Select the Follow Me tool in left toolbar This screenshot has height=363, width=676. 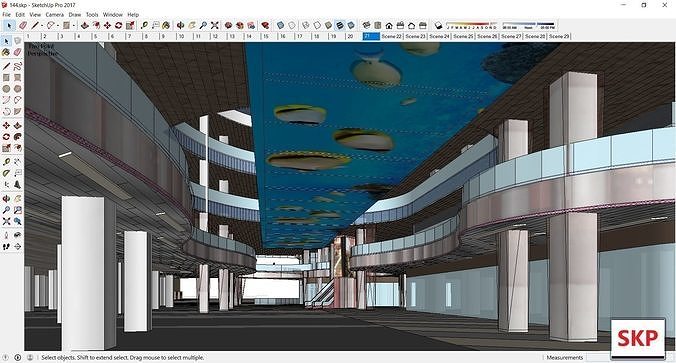coord(17,137)
